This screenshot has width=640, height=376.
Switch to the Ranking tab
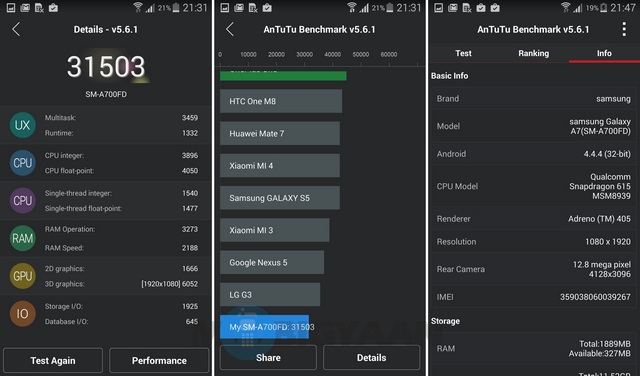click(x=533, y=53)
